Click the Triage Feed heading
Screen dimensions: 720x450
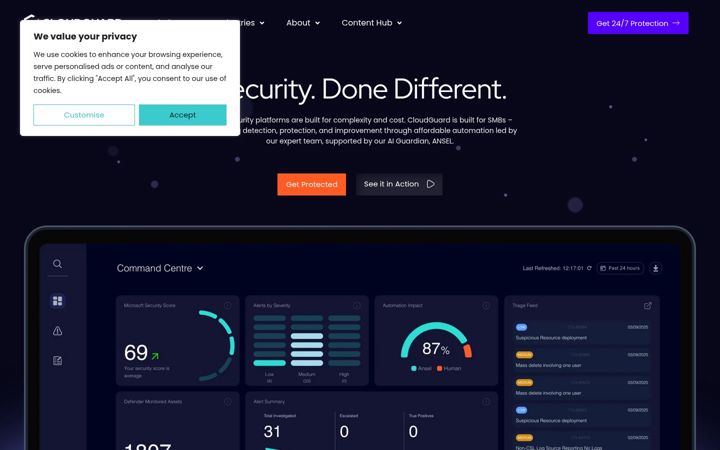tap(525, 305)
